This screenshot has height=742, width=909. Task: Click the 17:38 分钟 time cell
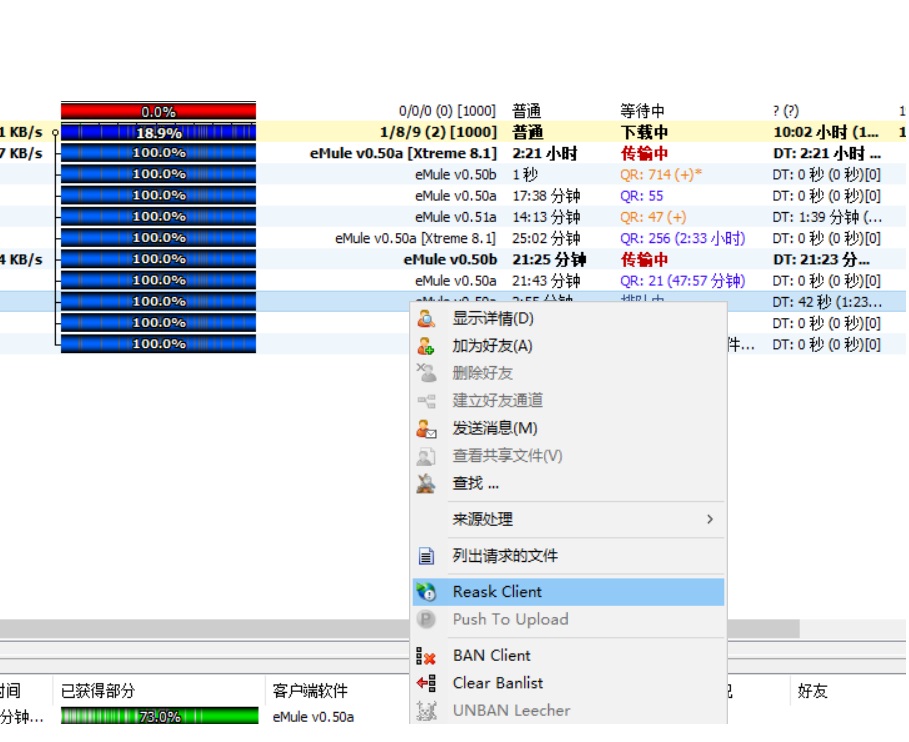tap(546, 196)
